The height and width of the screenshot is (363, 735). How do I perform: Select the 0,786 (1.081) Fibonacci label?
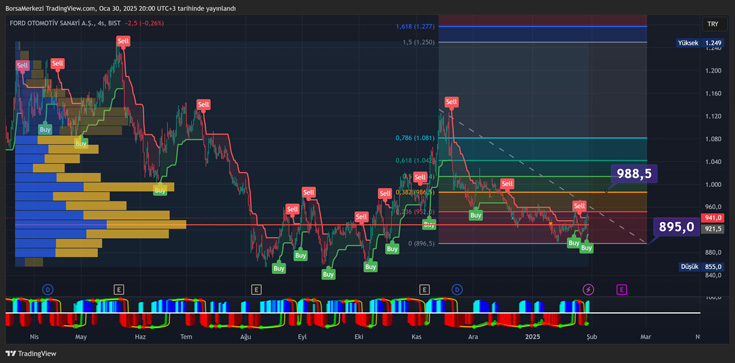(x=415, y=138)
